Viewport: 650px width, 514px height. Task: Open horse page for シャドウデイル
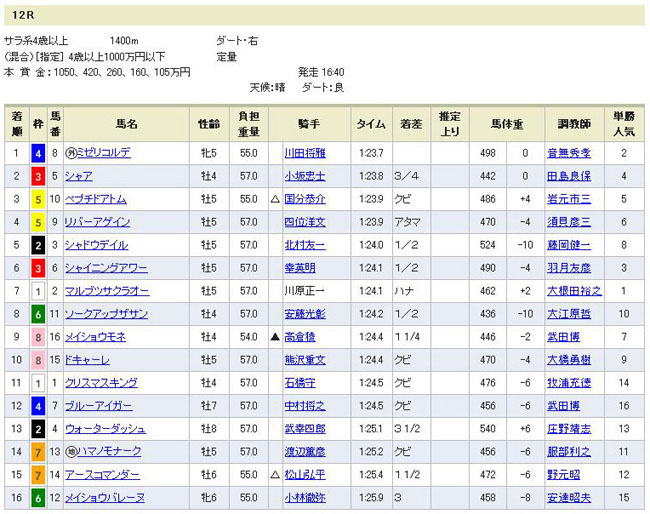(x=98, y=245)
